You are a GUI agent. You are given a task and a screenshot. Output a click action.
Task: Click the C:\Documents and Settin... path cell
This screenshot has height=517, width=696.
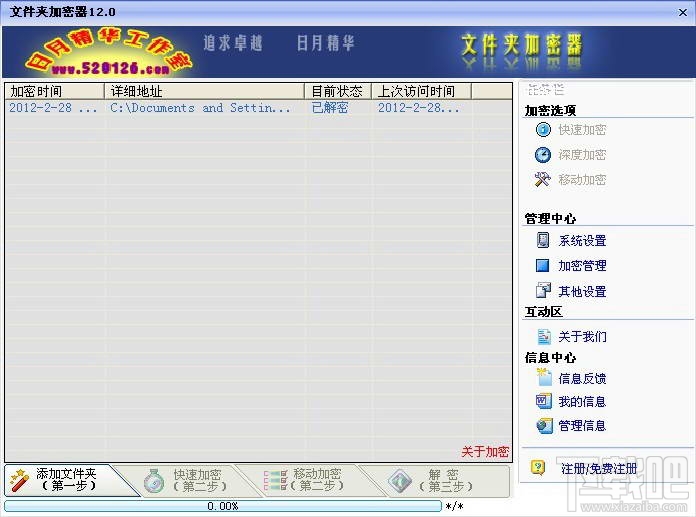200,108
